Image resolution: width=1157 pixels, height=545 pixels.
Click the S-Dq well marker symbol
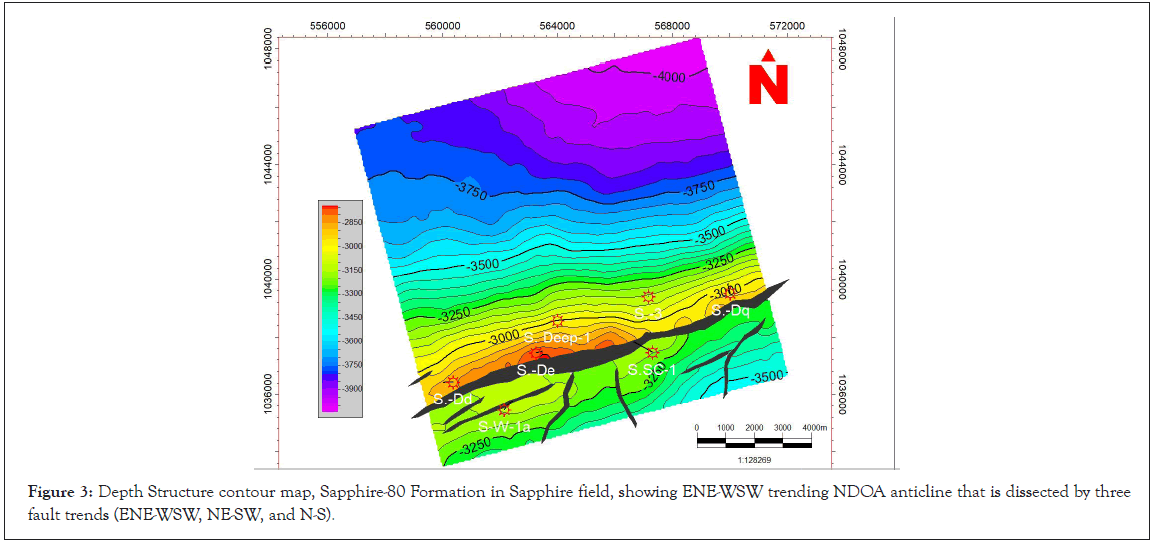732,293
